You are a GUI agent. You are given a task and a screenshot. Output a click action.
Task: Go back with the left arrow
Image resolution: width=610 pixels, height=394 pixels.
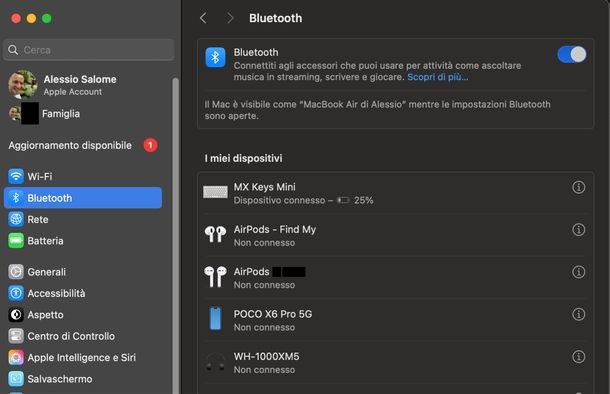[203, 18]
